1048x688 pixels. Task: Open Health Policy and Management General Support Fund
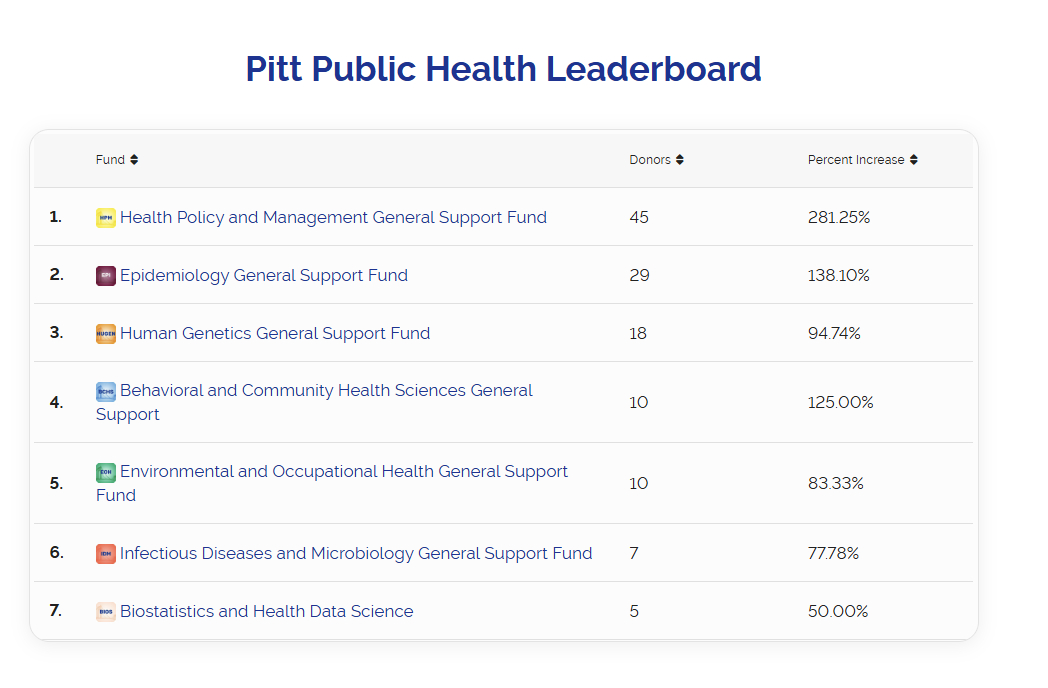tap(333, 218)
